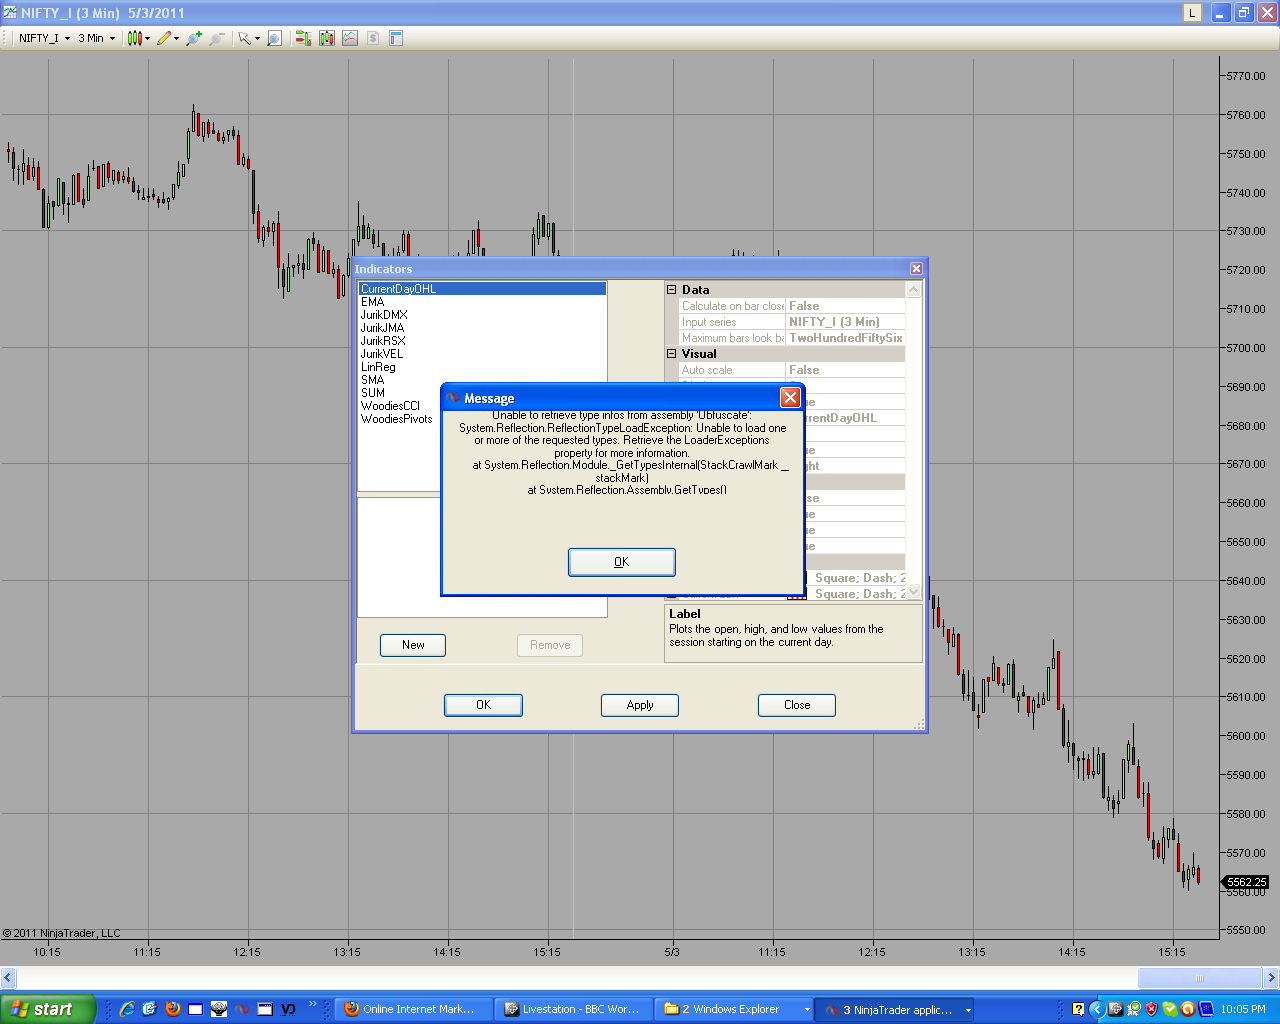Expand hidden quick launch icons chevron
This screenshot has height=1024, width=1280.
click(x=312, y=1005)
